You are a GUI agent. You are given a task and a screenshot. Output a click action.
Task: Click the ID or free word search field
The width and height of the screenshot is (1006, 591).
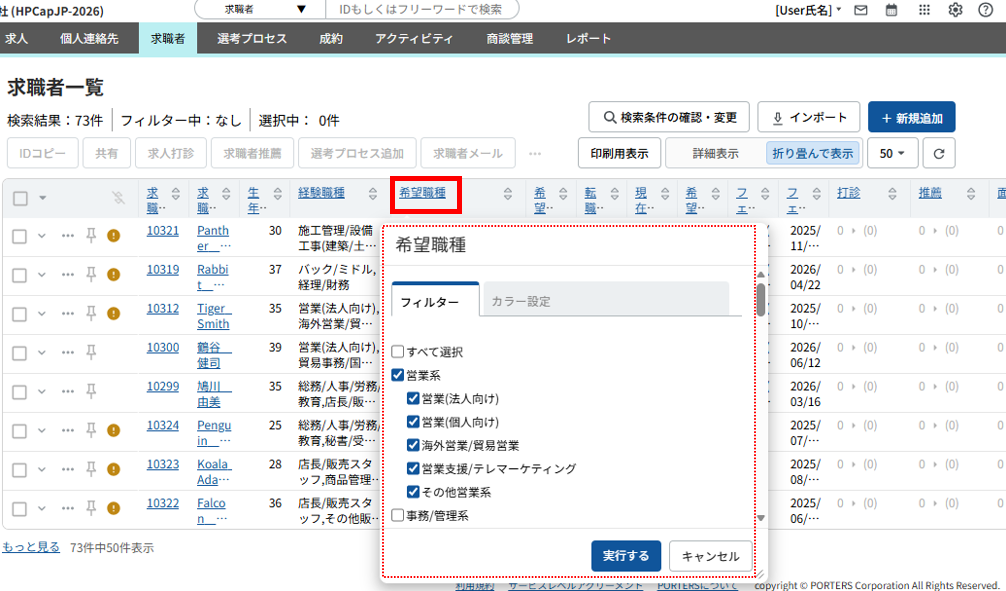tap(420, 9)
